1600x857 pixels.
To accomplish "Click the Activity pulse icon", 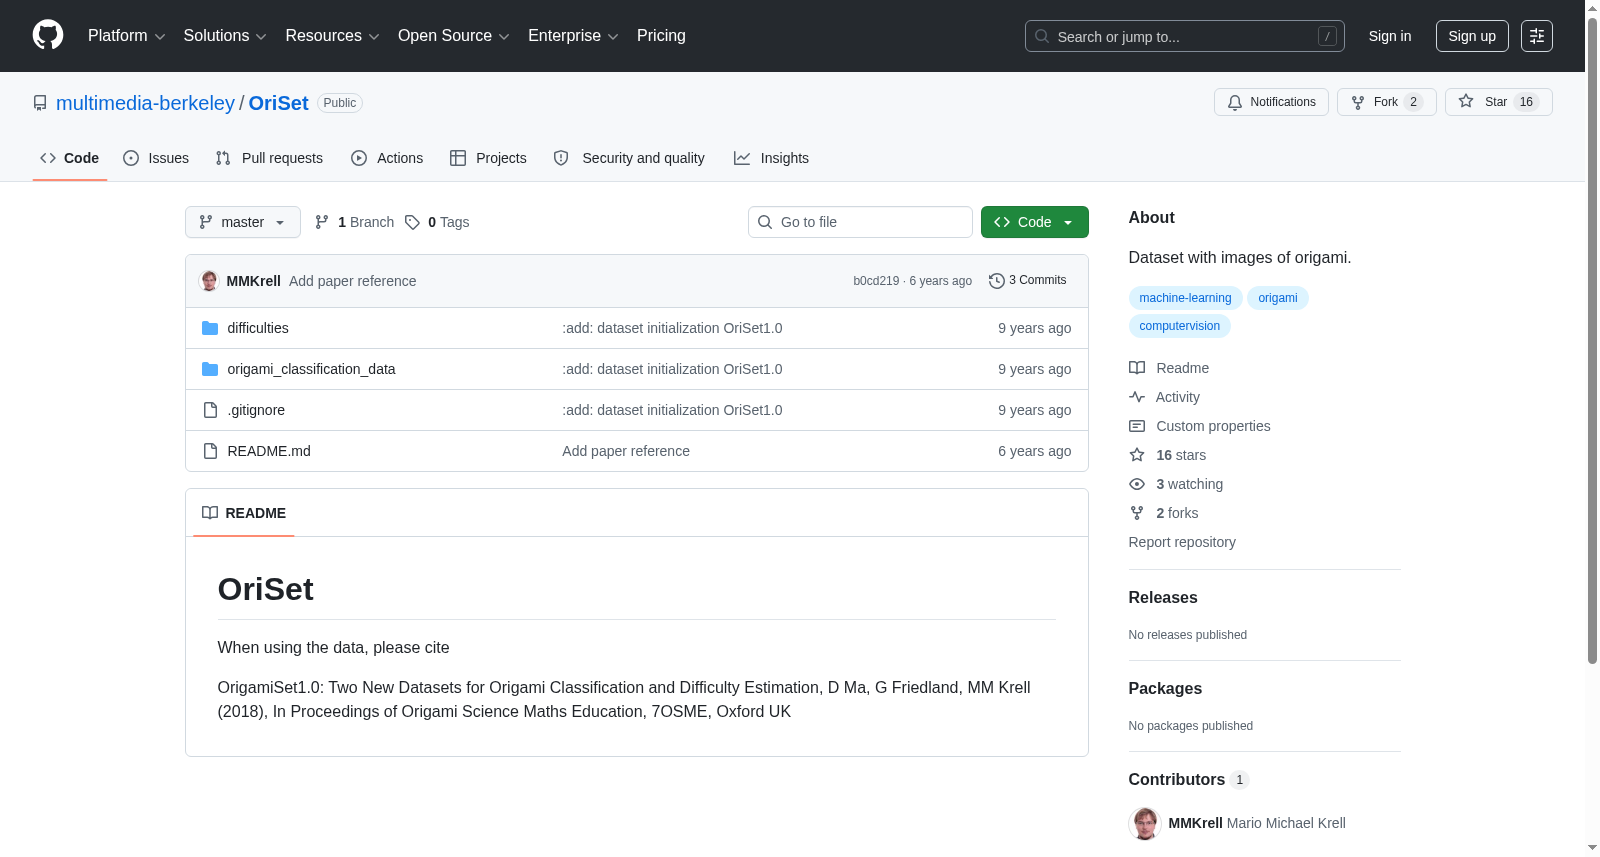I will click(1137, 397).
